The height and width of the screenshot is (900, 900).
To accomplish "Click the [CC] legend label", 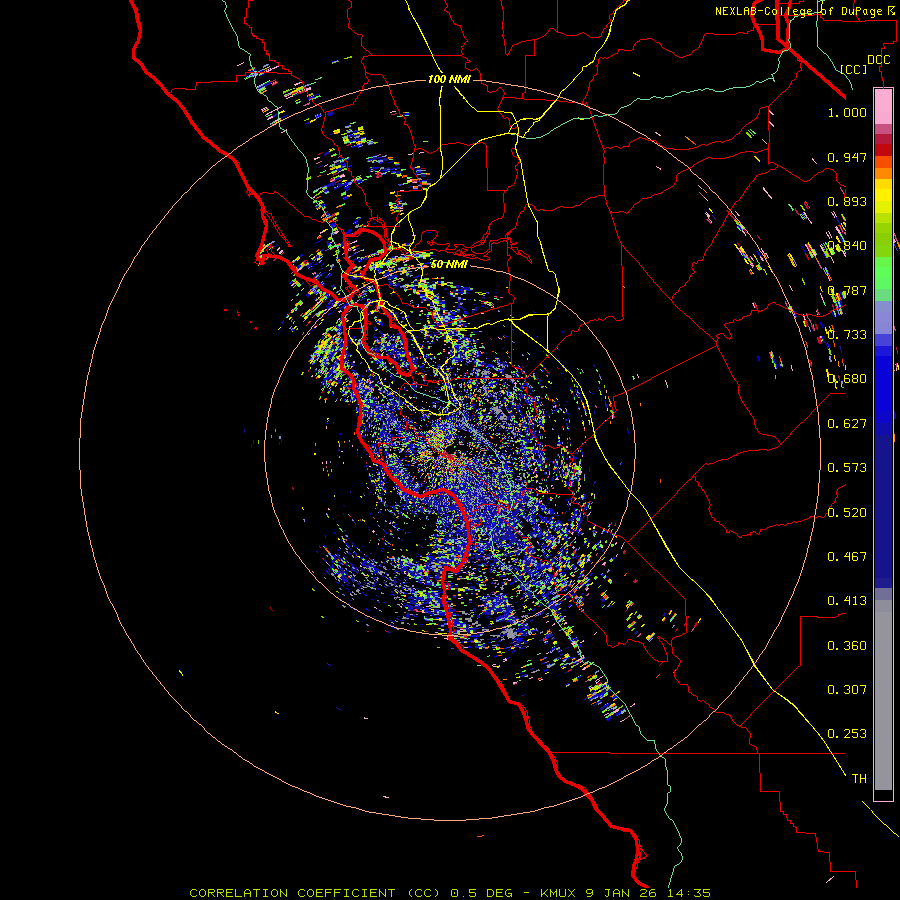I will point(854,69).
